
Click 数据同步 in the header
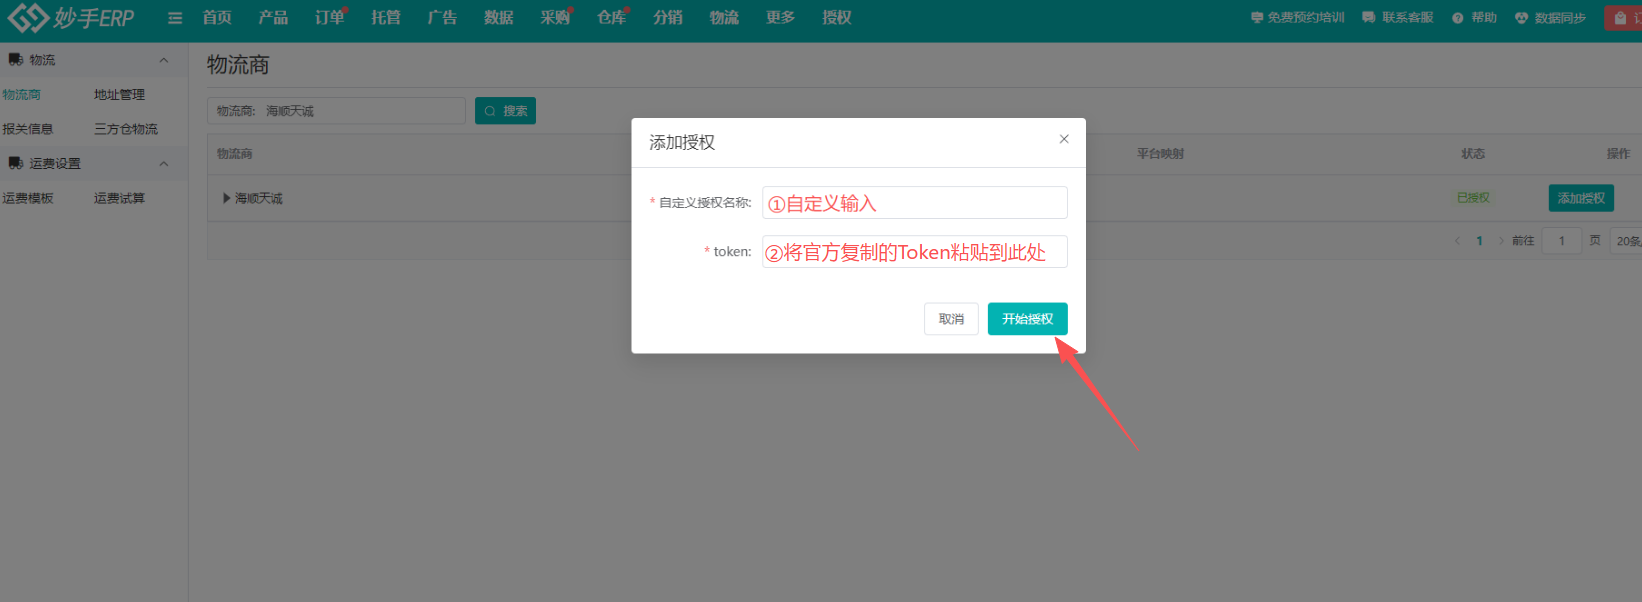(x=1551, y=18)
